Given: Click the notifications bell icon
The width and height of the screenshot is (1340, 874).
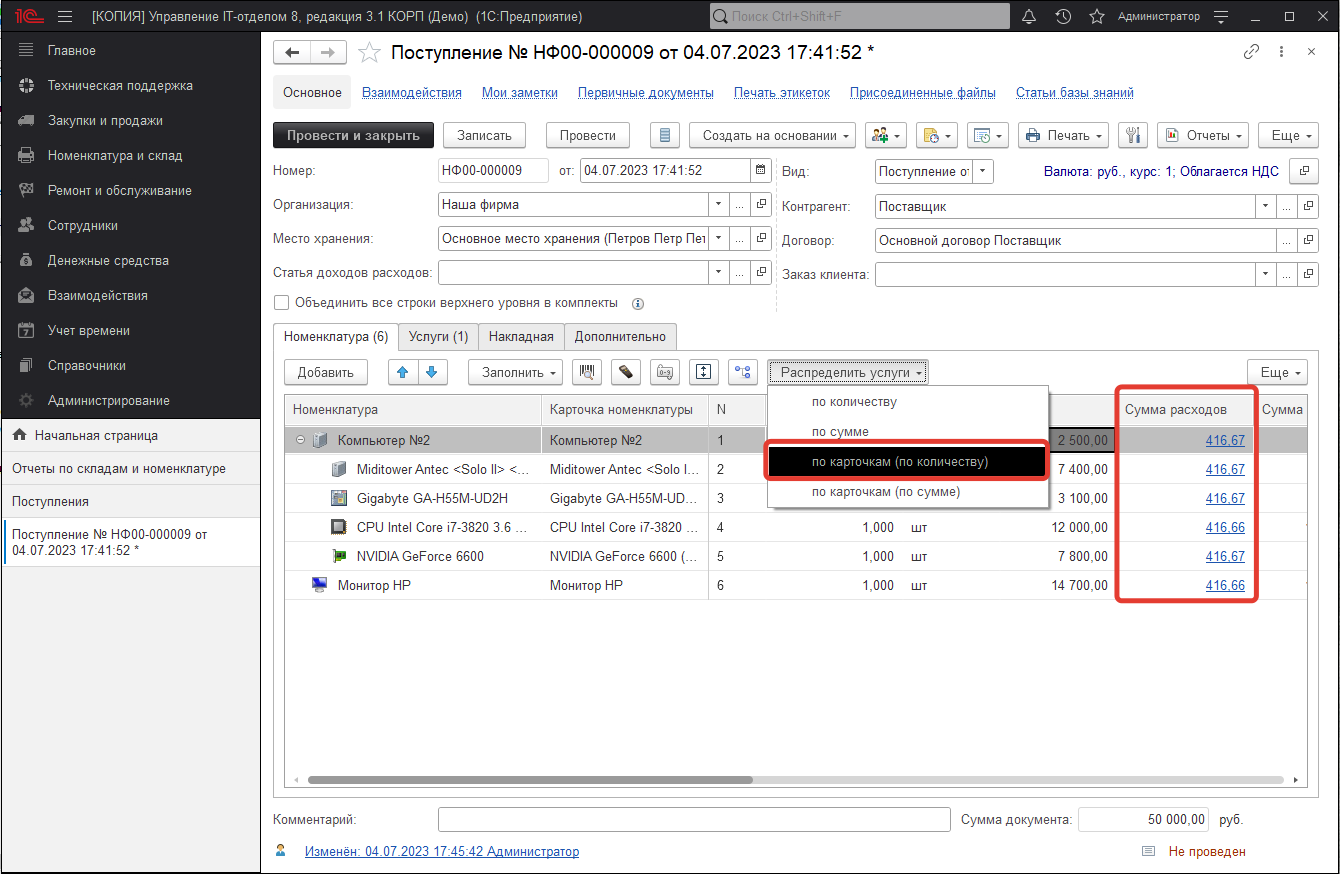Looking at the screenshot, I should [1028, 17].
